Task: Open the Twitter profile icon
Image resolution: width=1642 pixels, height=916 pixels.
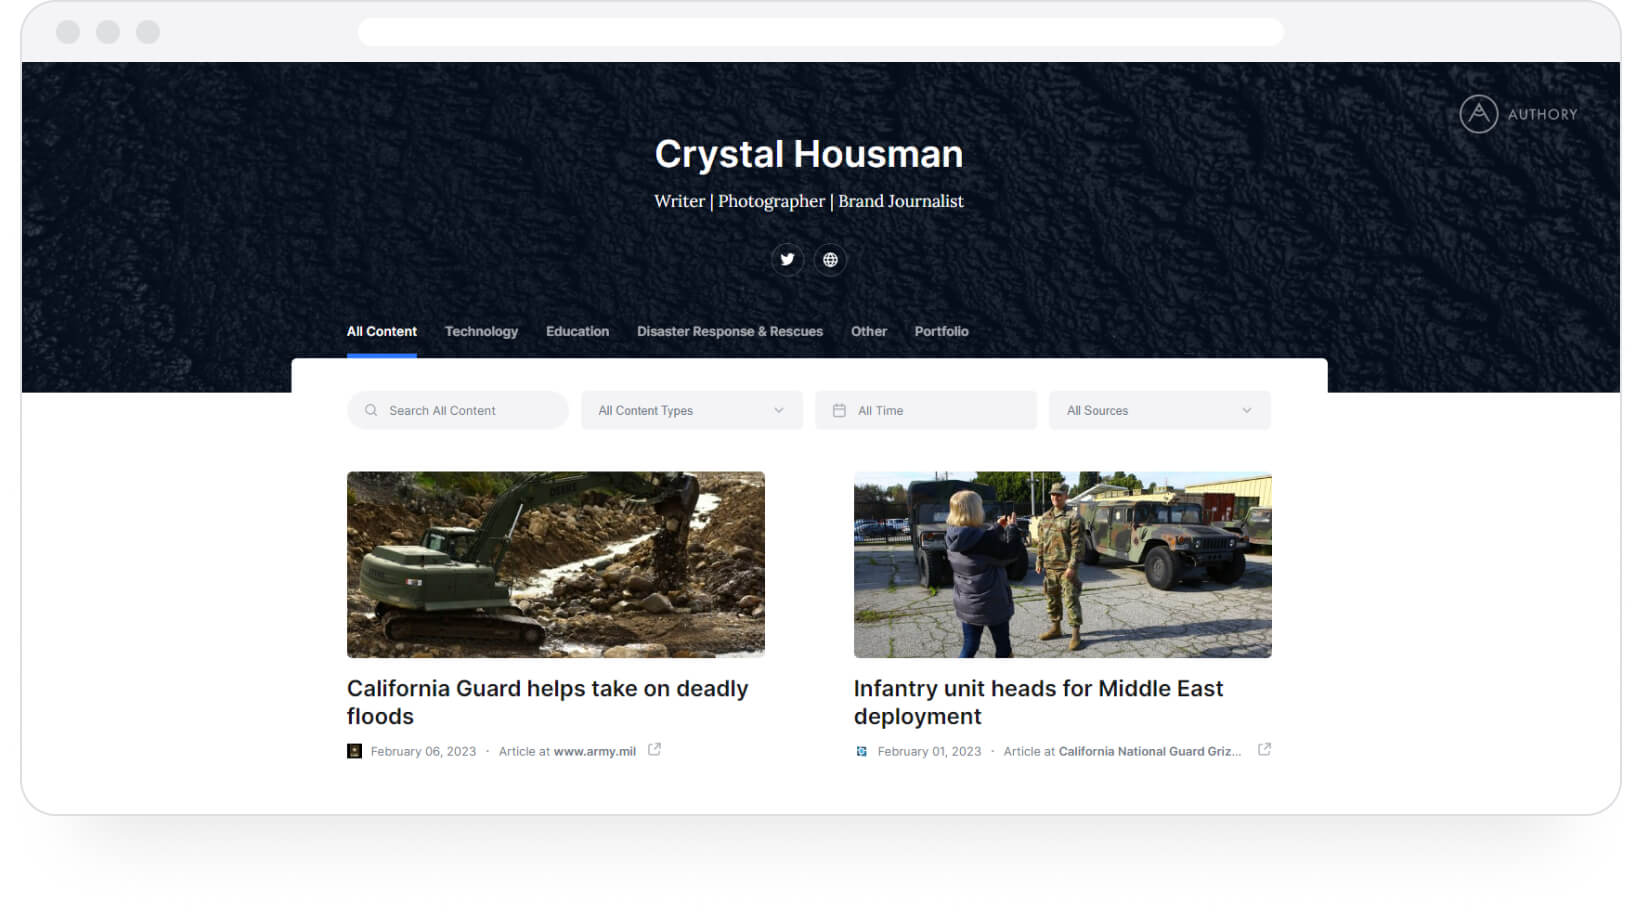Action: (x=787, y=260)
